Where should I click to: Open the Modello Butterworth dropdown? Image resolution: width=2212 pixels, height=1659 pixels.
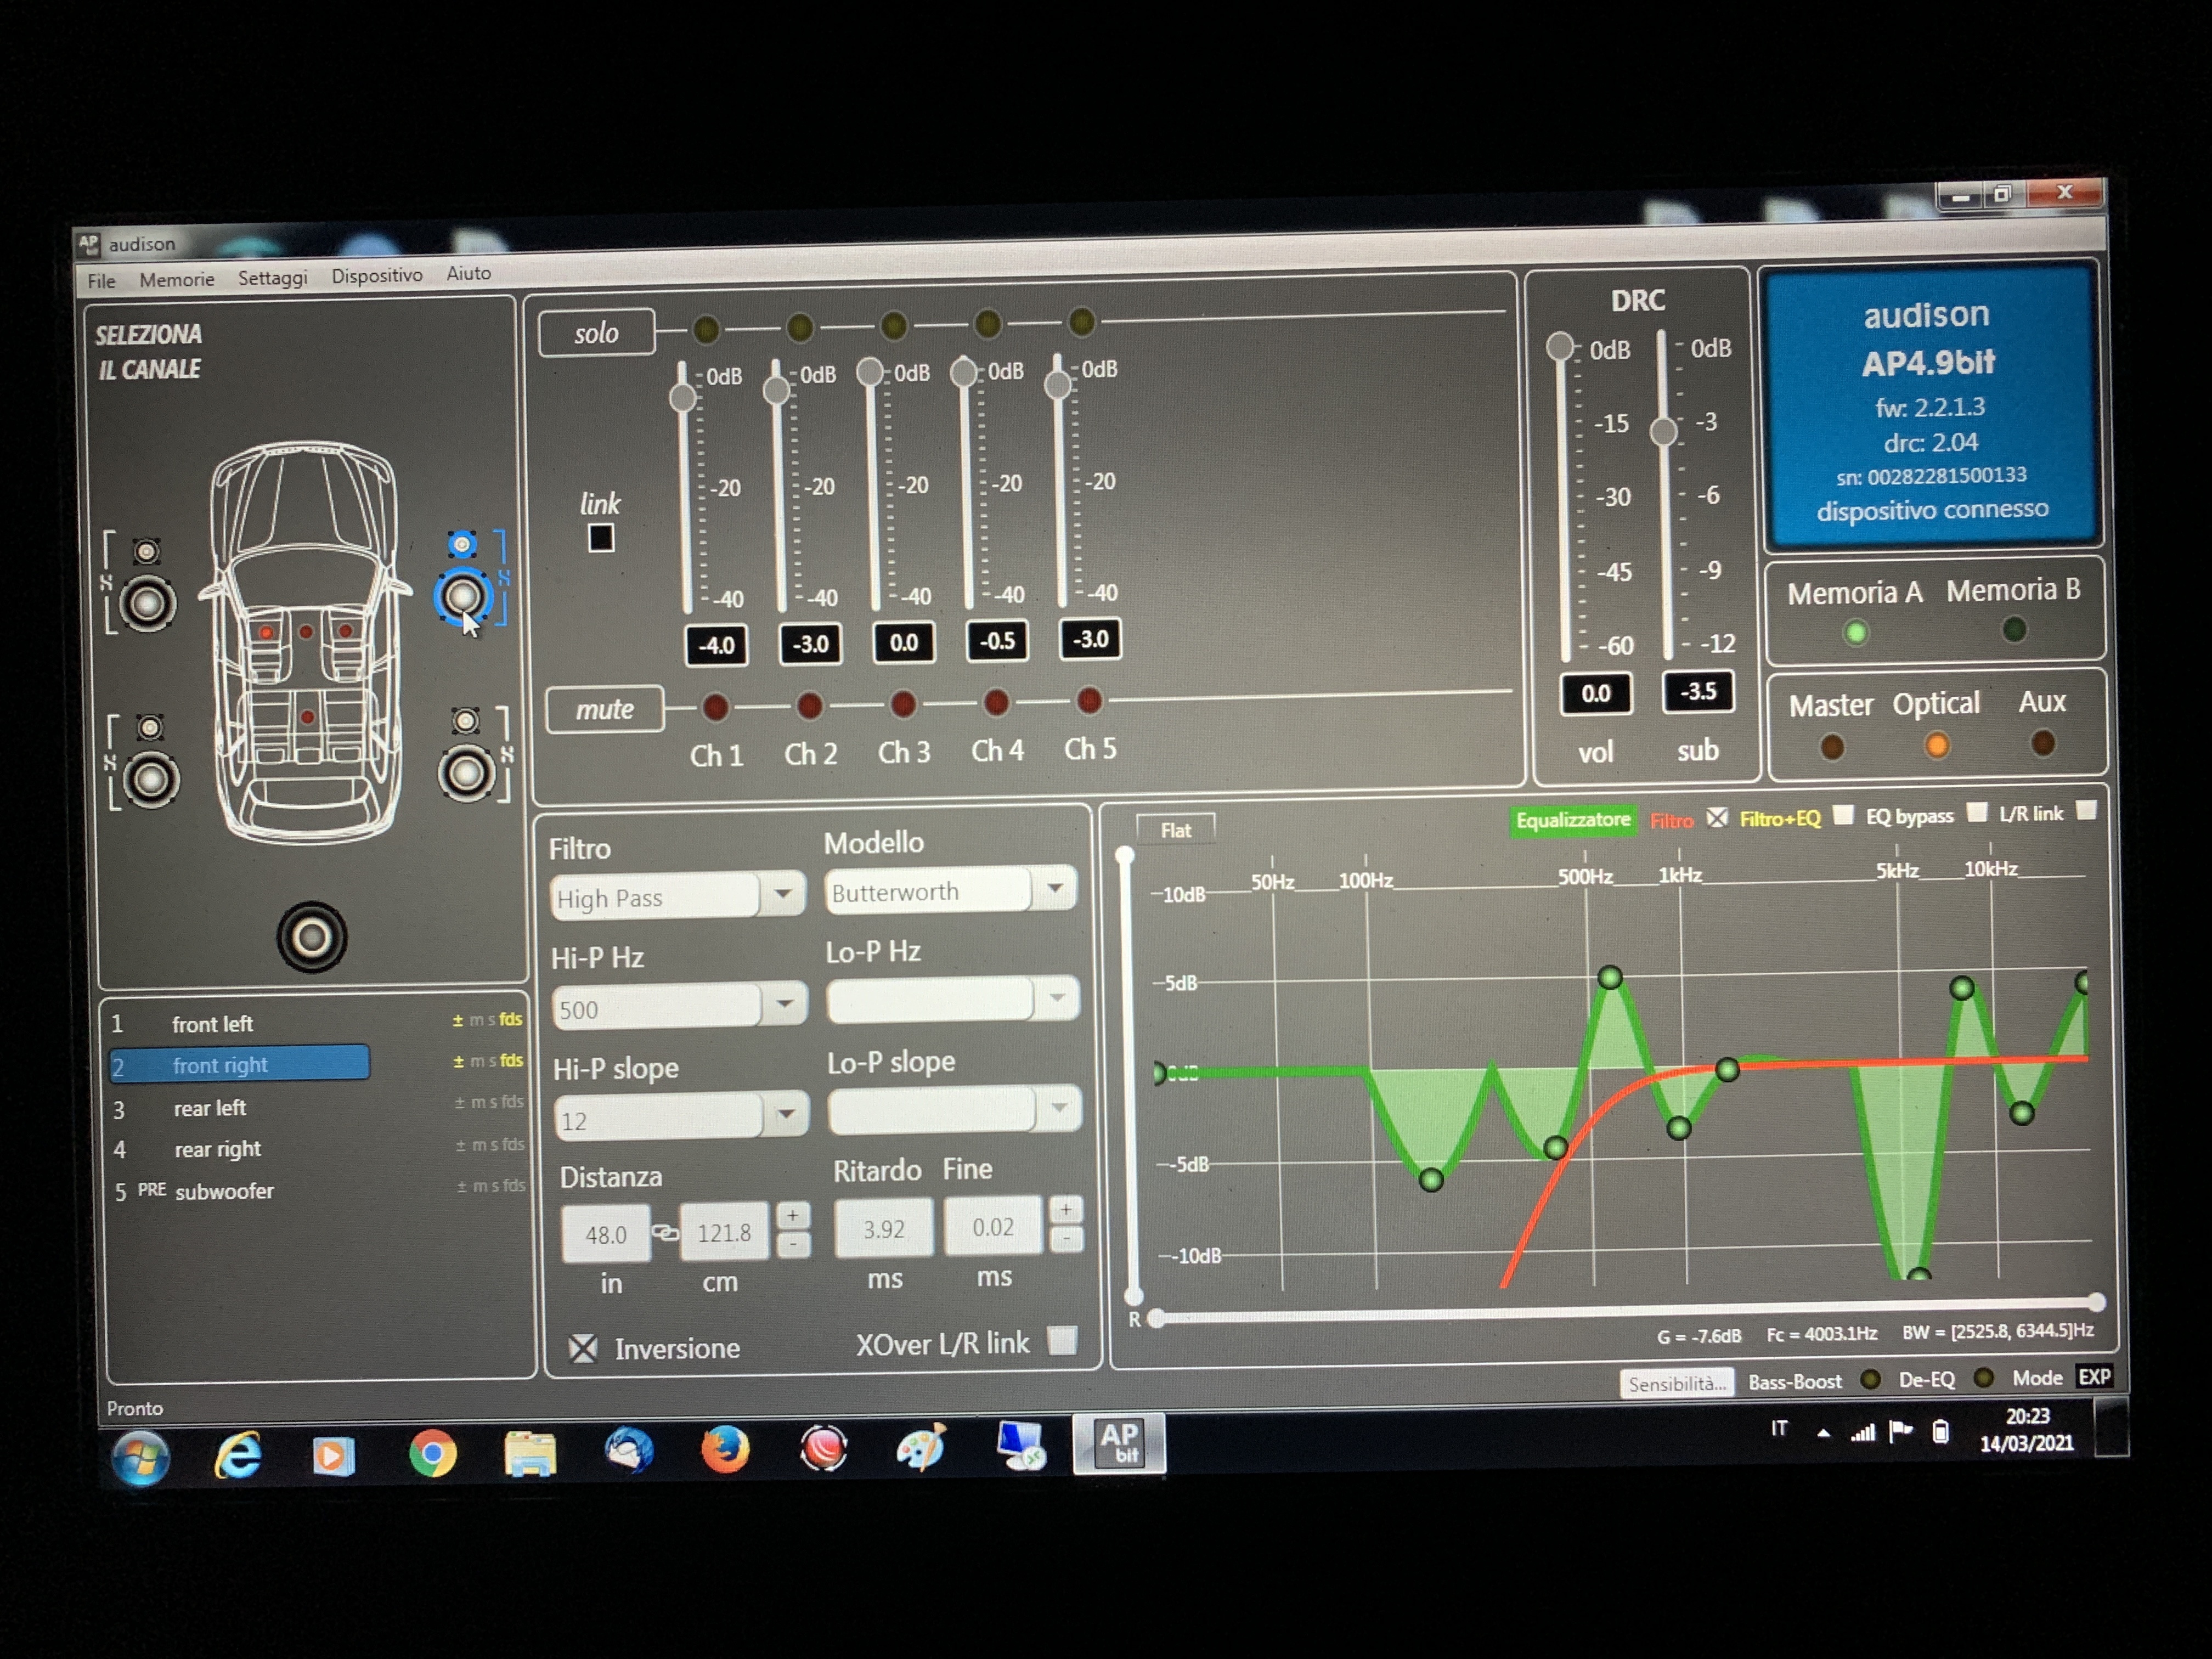(x=1054, y=888)
